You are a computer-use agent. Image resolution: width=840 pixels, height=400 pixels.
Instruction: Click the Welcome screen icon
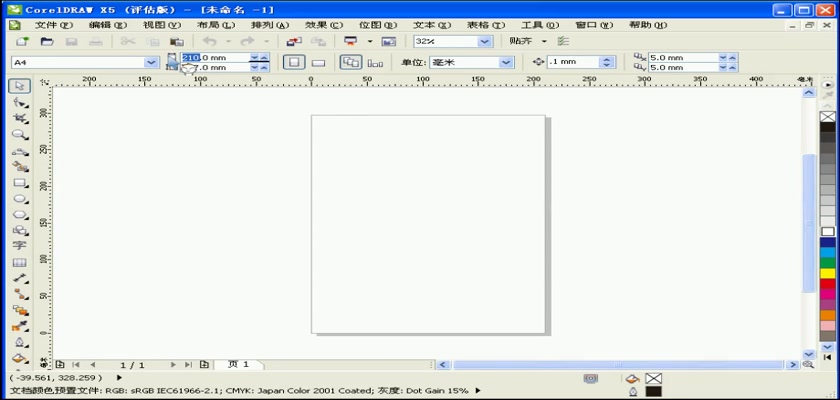pyautogui.click(x=388, y=41)
